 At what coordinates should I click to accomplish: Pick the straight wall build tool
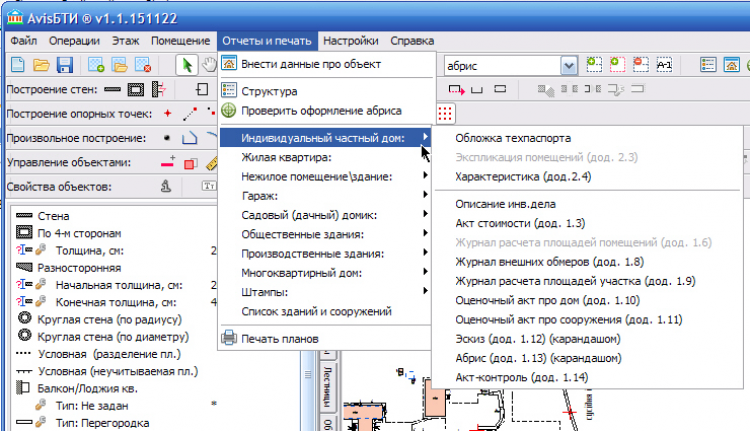(x=110, y=90)
